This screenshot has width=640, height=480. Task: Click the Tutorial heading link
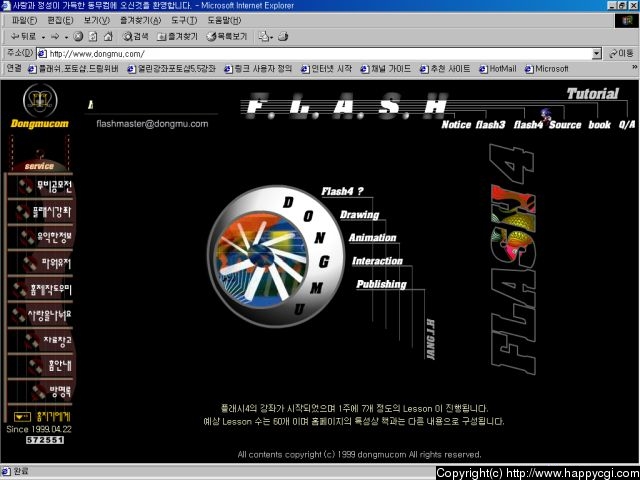[593, 94]
